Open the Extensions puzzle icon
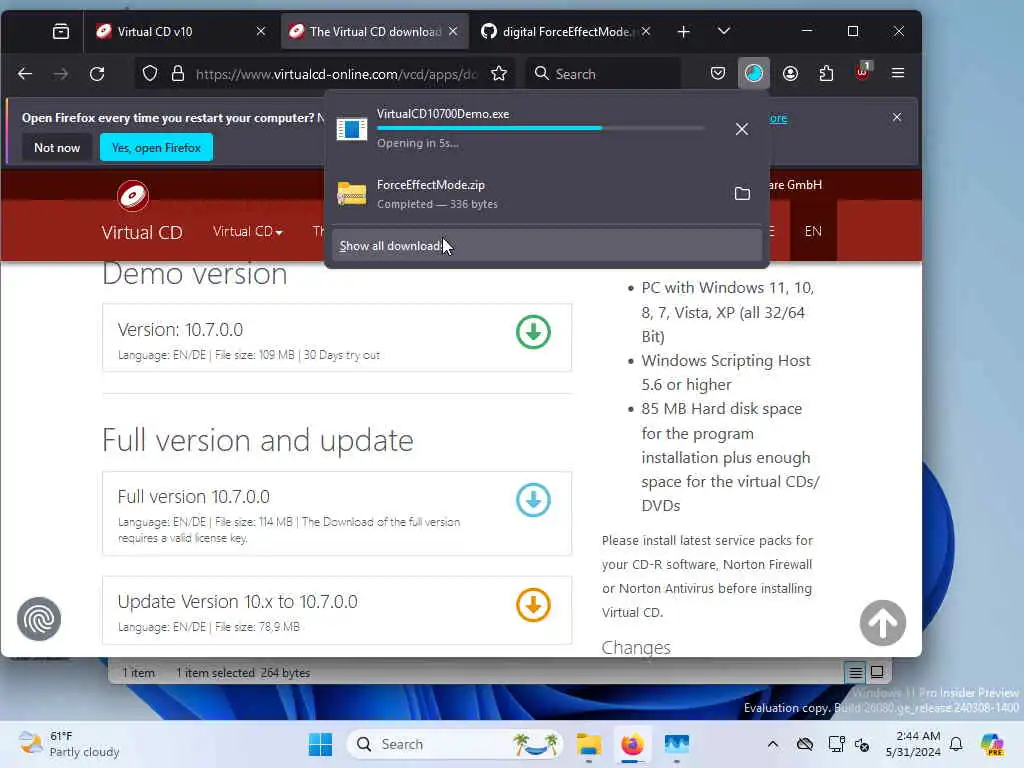 826,73
